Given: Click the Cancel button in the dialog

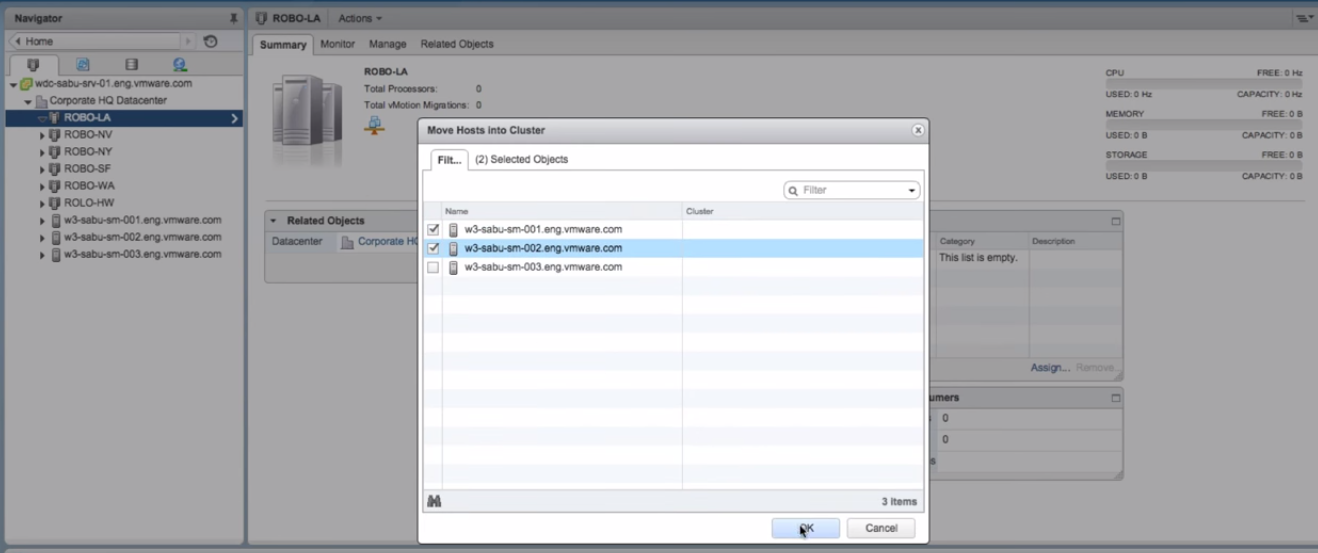Looking at the screenshot, I should click(x=881, y=528).
